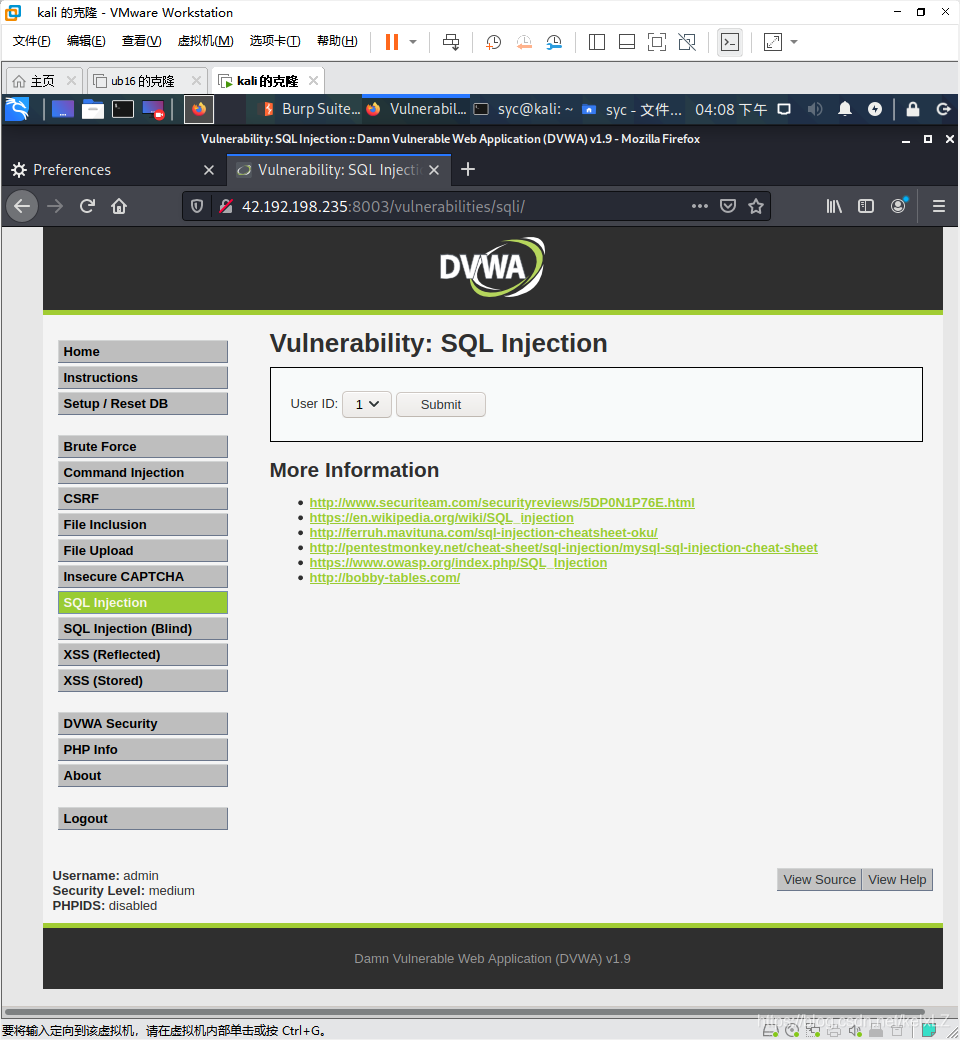Click the tracking protection shield icon
The width and height of the screenshot is (960, 1040).
tap(196, 206)
